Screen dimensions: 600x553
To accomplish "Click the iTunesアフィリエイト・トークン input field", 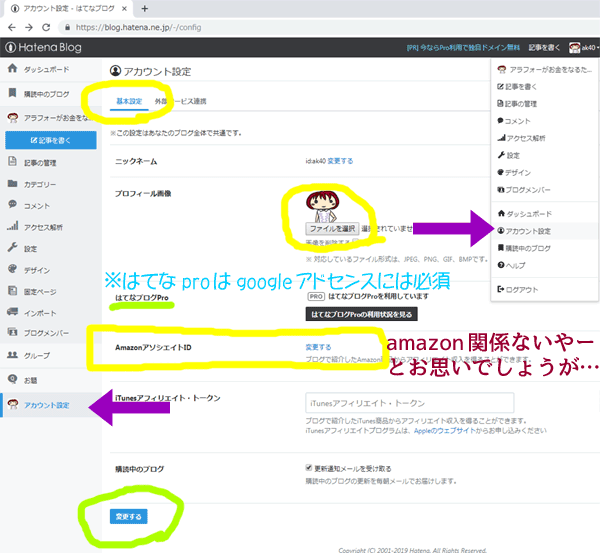I will point(409,403).
